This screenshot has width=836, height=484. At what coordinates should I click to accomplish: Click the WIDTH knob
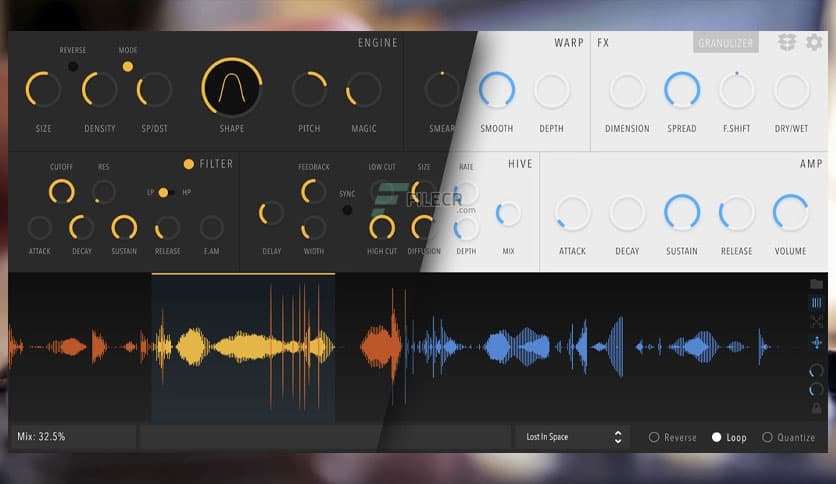[314, 228]
